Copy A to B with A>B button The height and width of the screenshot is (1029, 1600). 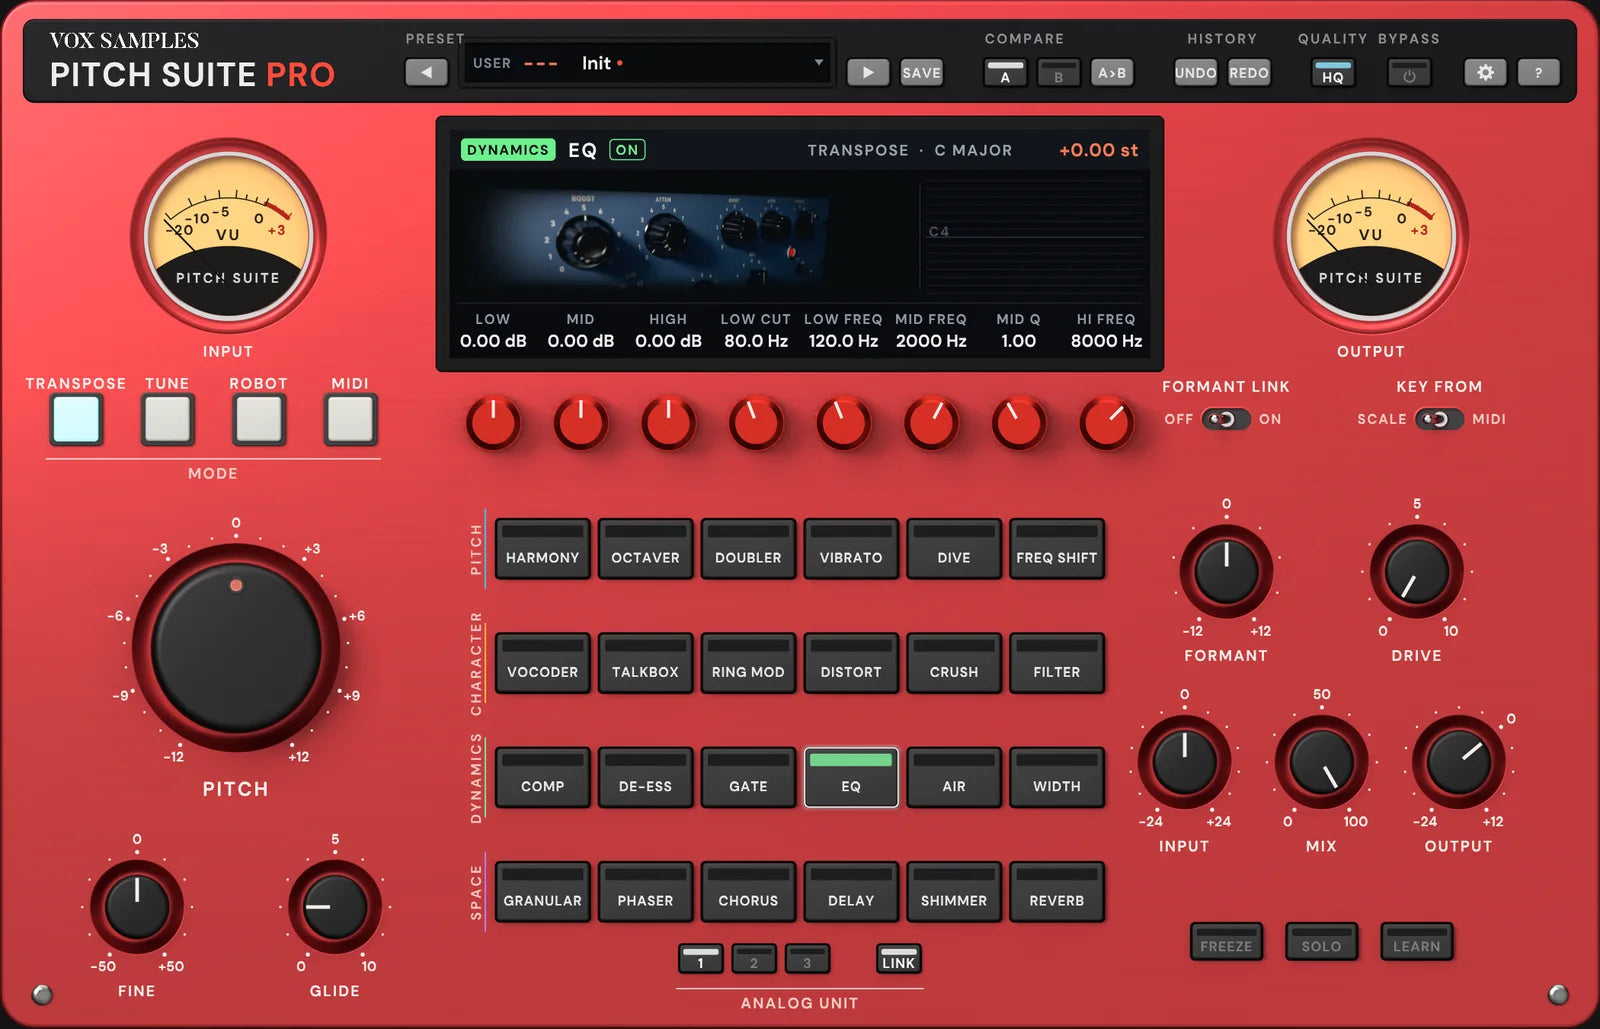1112,73
